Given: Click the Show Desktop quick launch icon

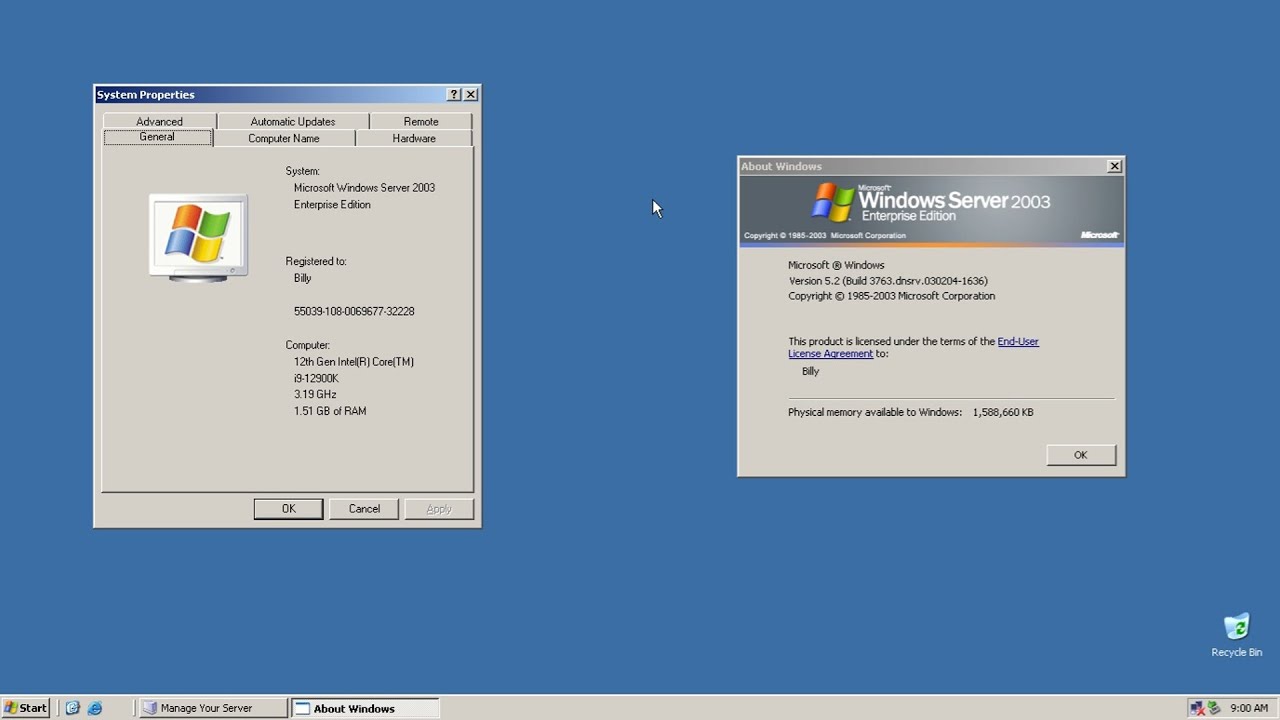Looking at the screenshot, I should tap(73, 708).
